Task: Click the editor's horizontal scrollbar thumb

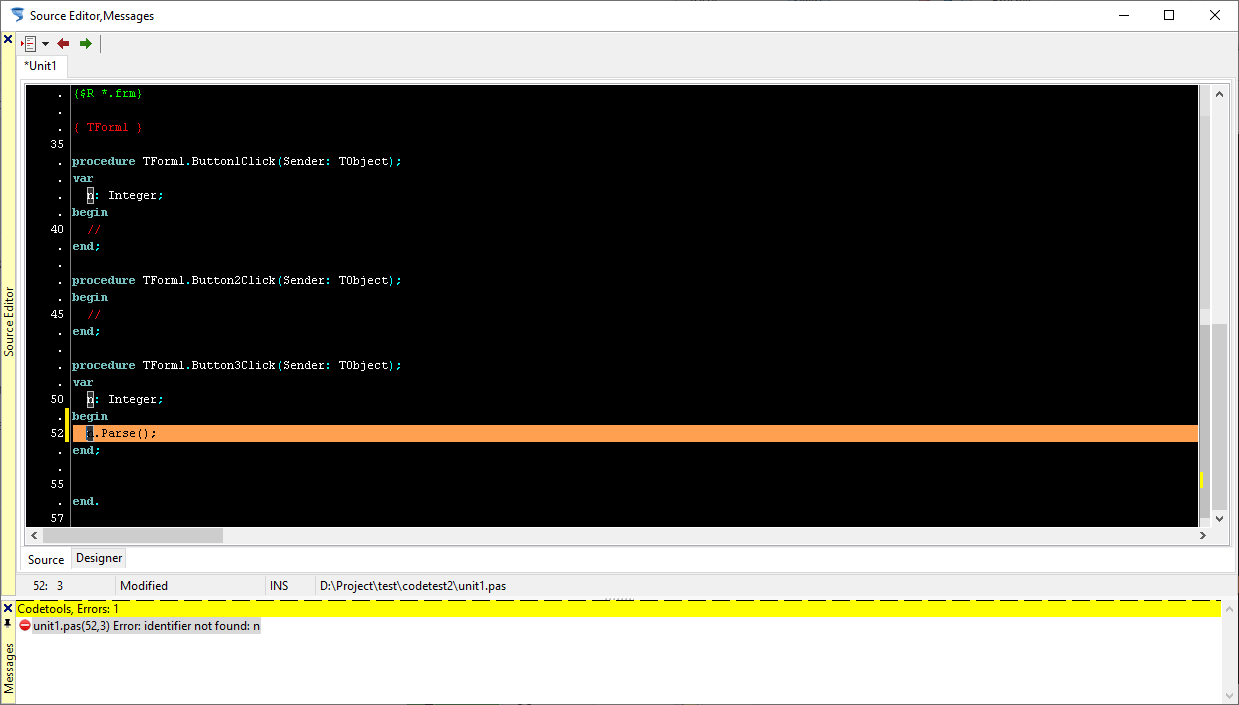Action: click(x=132, y=535)
